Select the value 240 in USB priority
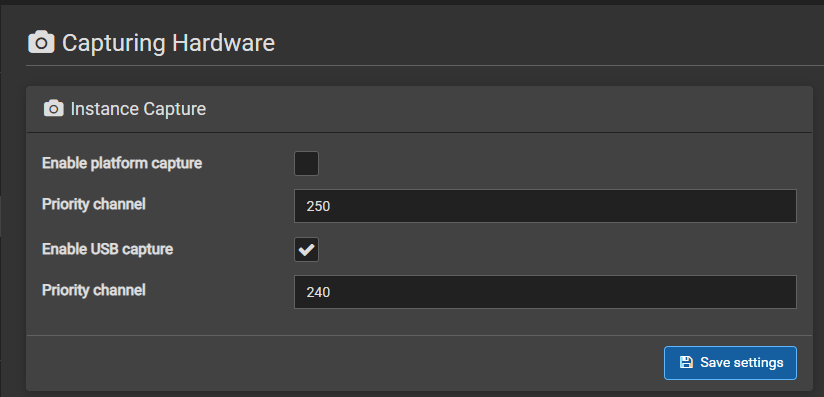The image size is (824, 397). [318, 292]
